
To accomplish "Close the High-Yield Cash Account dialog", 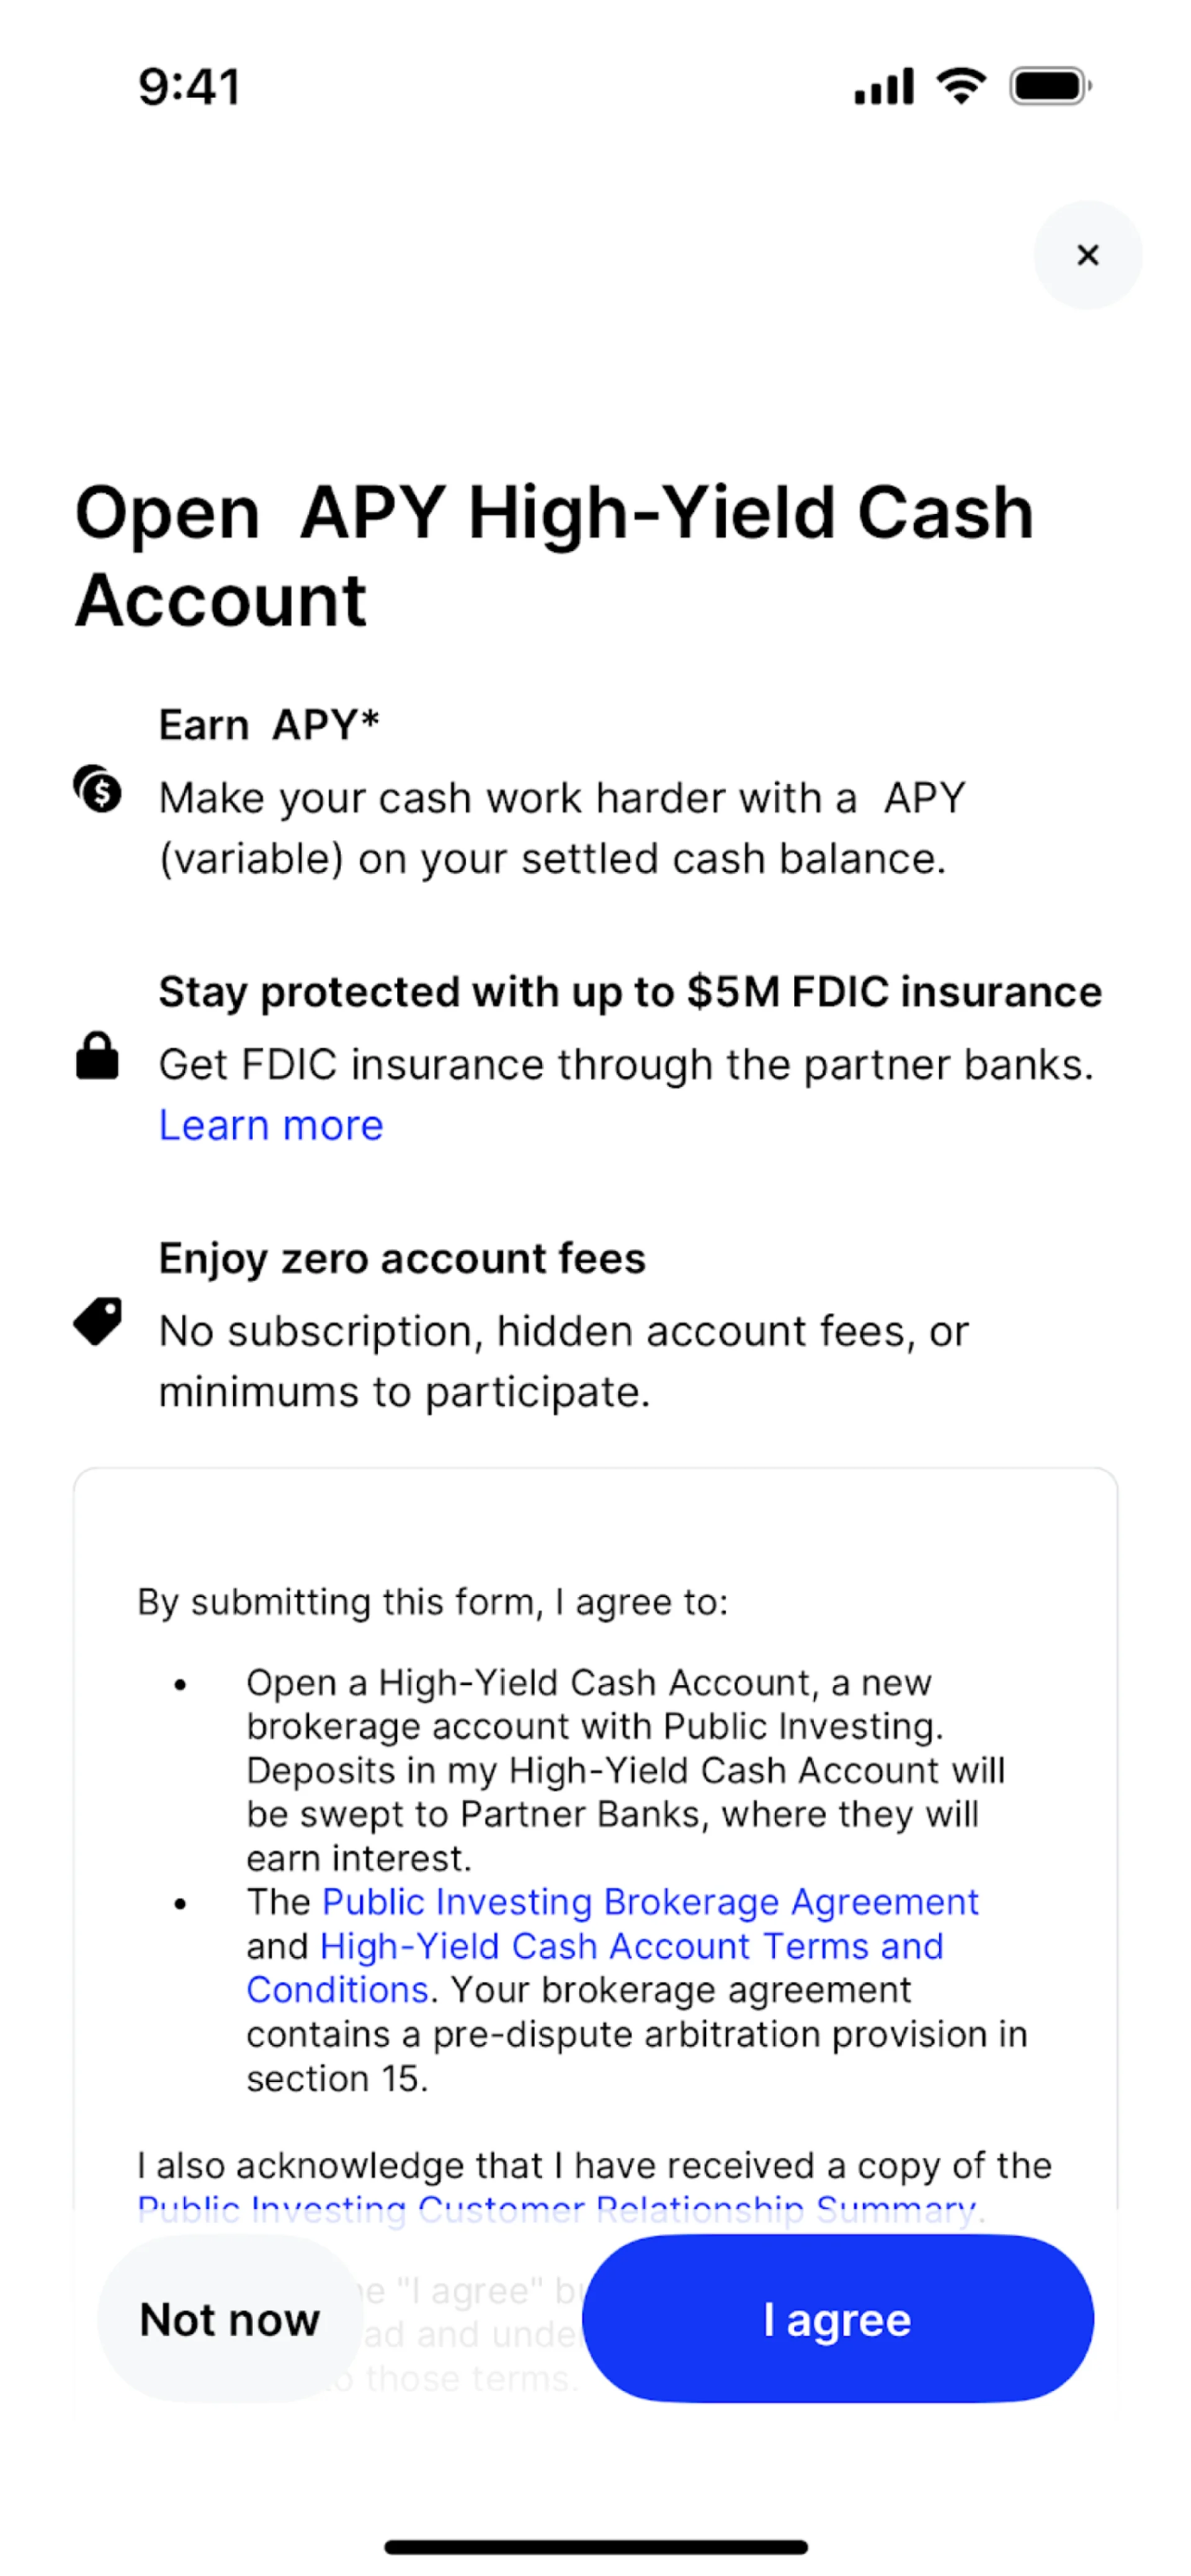I will point(1087,256).
